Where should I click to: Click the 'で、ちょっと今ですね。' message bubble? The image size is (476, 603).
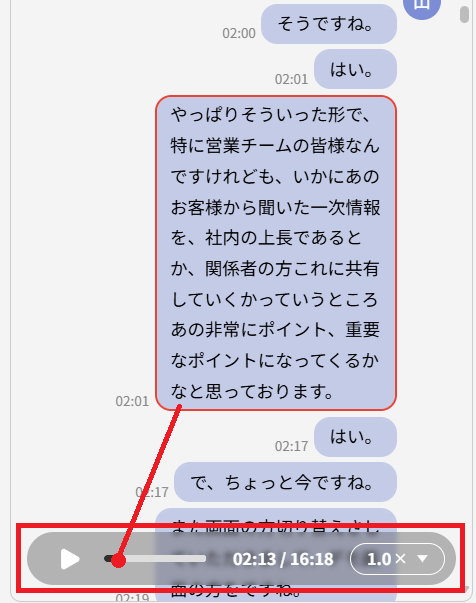click(x=285, y=482)
